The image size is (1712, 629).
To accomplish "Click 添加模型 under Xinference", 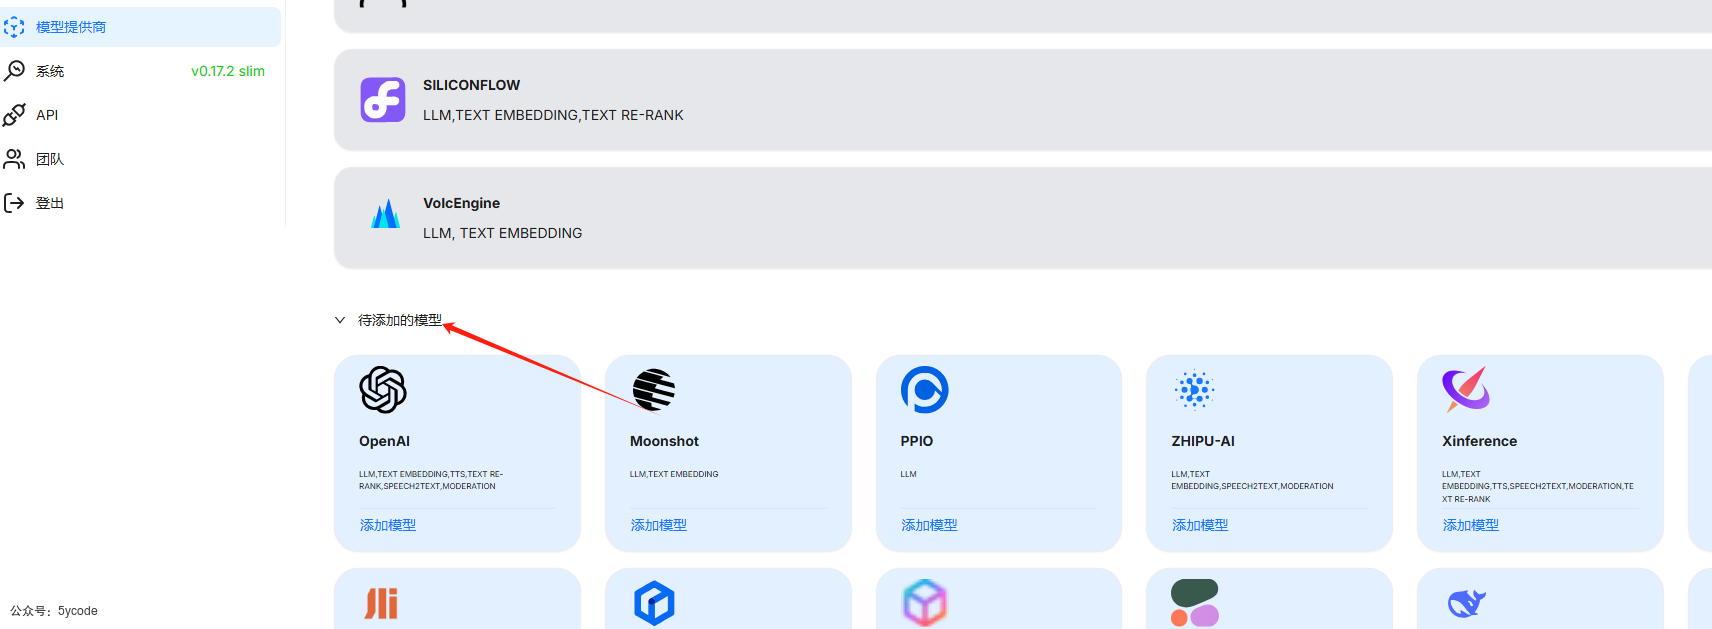I will [1471, 525].
